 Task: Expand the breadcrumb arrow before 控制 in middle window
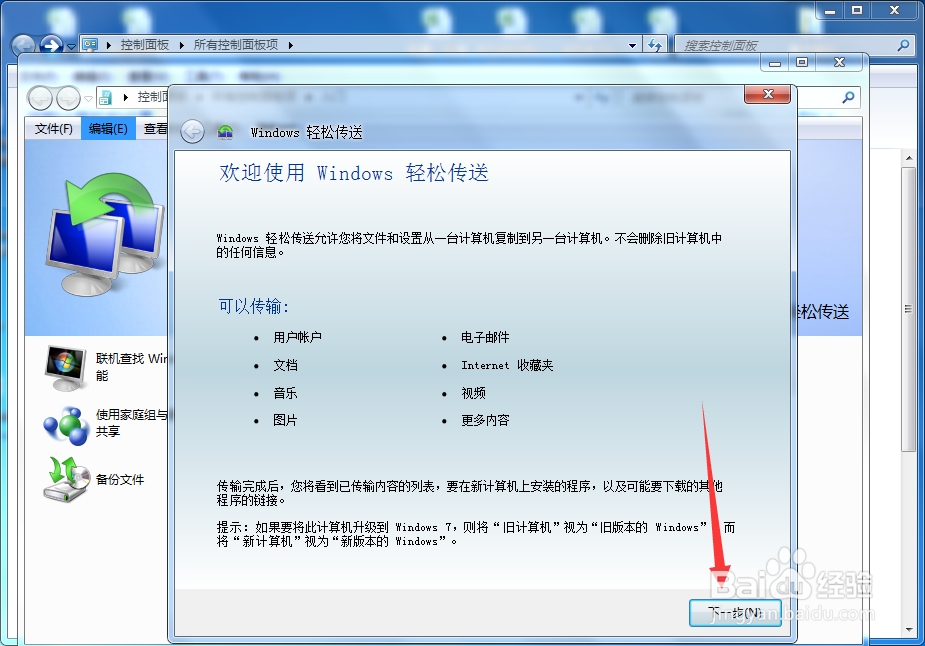pyautogui.click(x=126, y=97)
